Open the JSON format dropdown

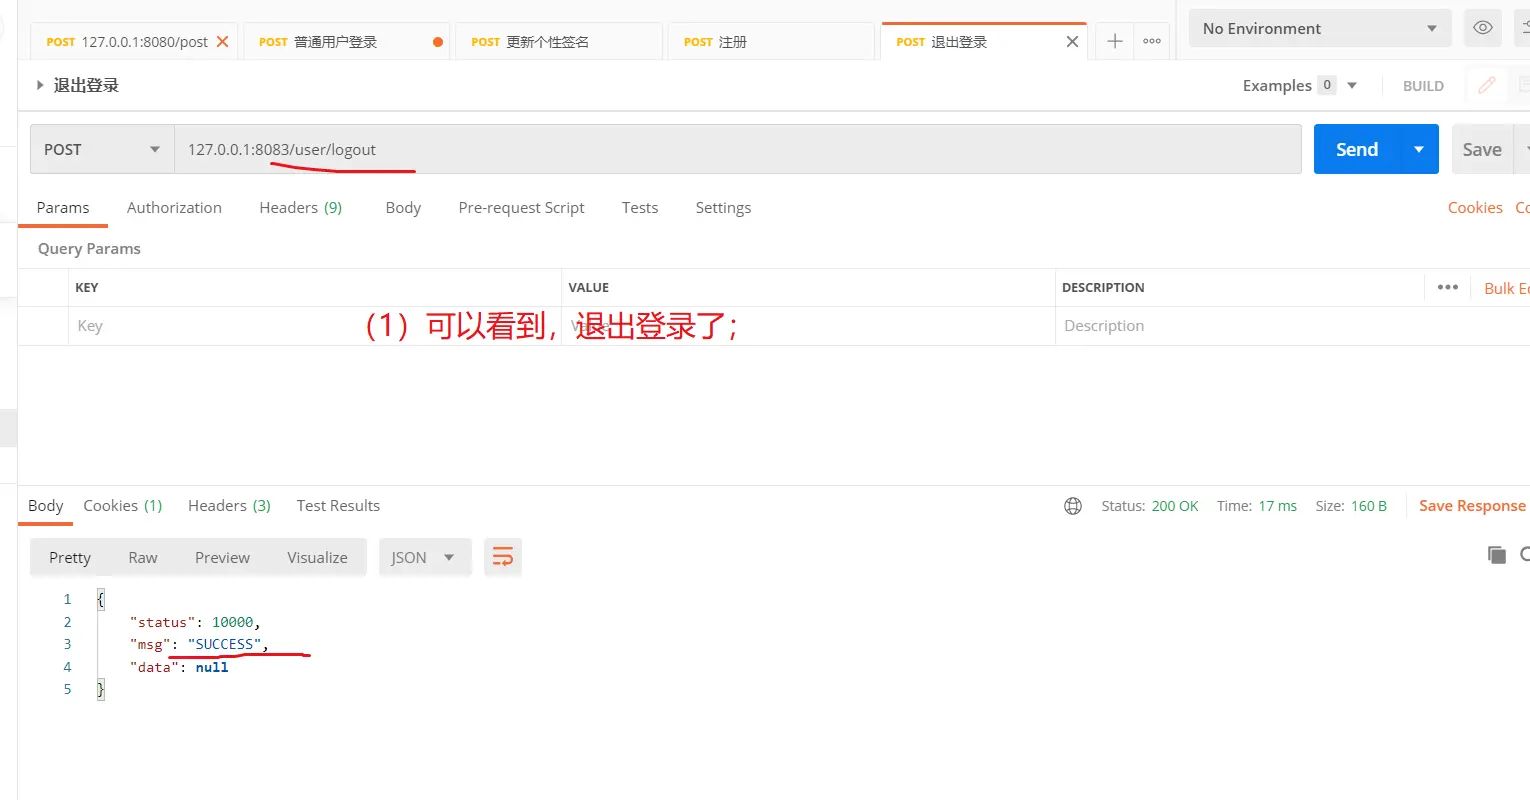(x=422, y=557)
